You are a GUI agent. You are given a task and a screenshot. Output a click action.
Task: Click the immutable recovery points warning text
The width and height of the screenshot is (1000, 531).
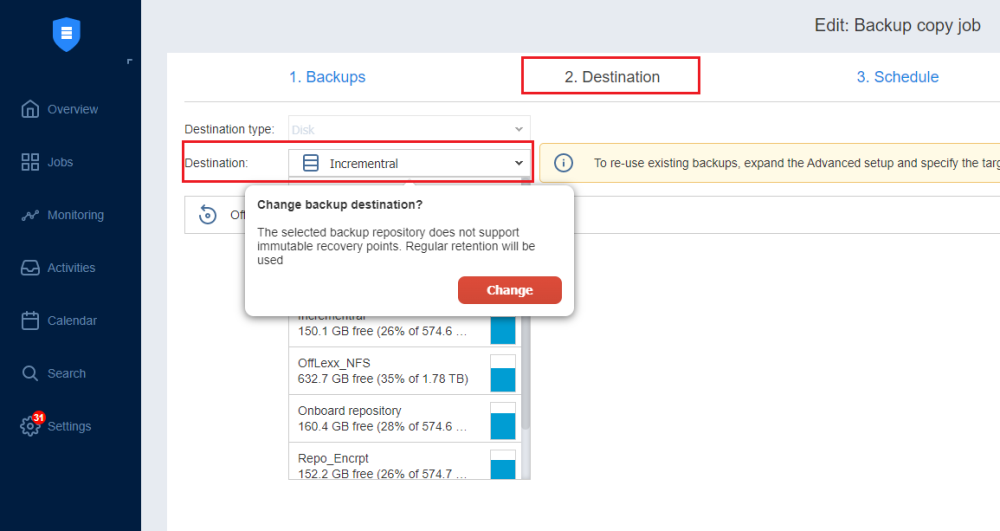pyautogui.click(x=396, y=246)
